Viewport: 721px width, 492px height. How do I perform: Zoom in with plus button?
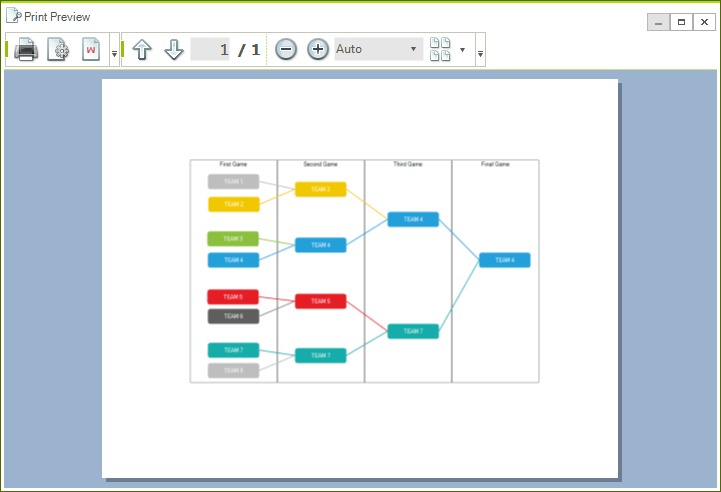click(x=318, y=49)
